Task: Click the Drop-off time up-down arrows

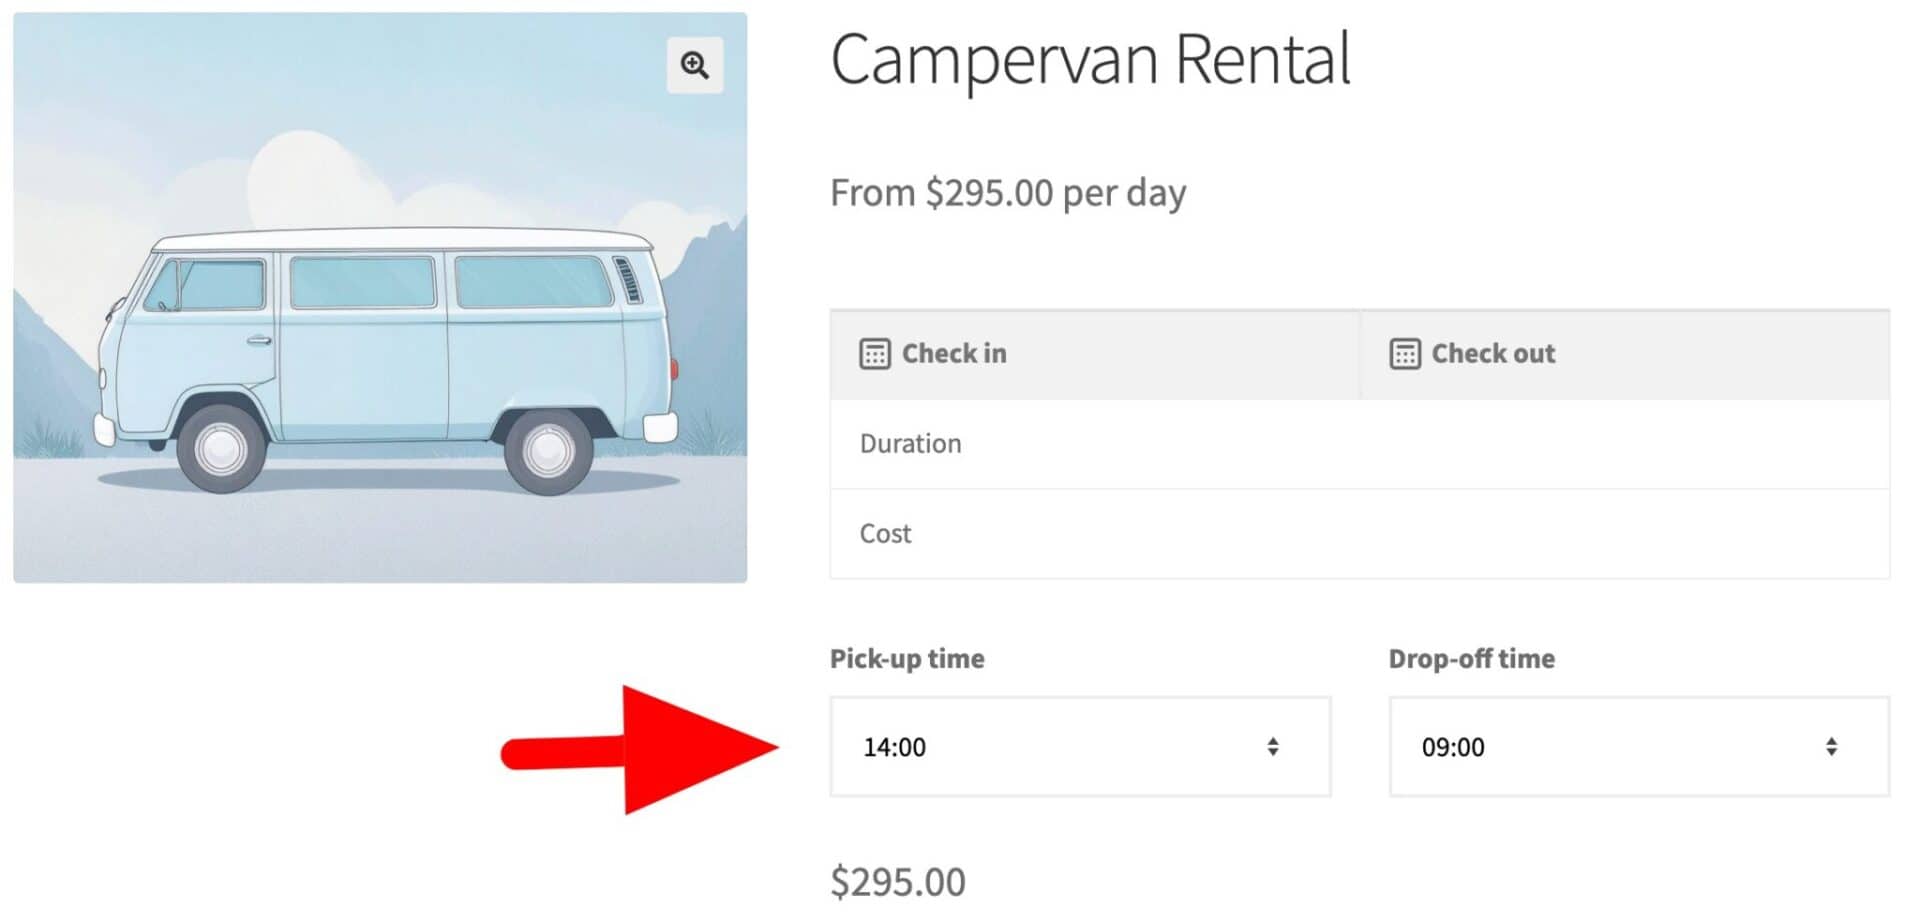Action: [x=1830, y=747]
